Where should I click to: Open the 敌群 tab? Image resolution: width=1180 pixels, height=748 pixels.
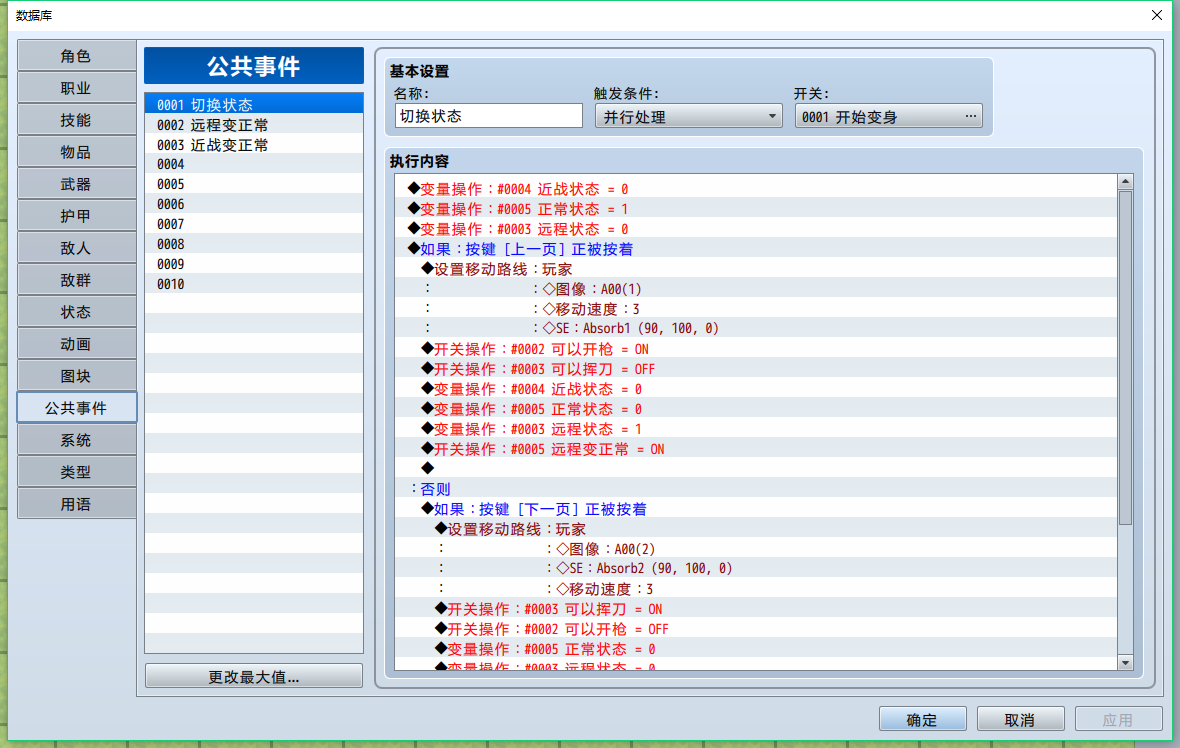coord(77,280)
